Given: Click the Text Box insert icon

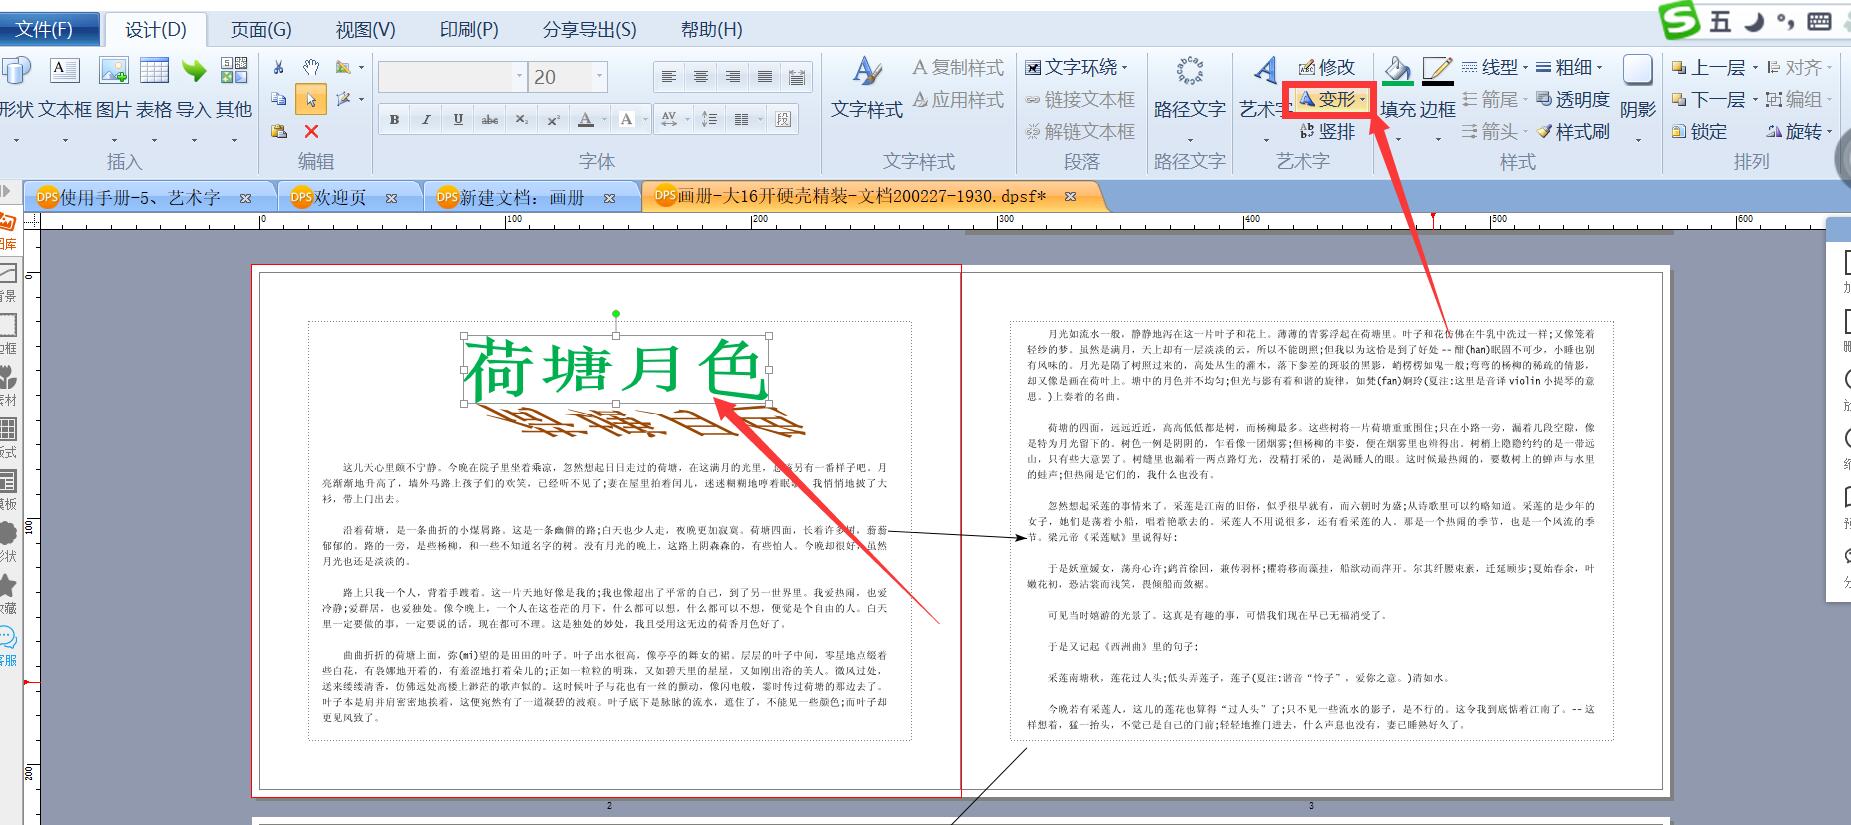Looking at the screenshot, I should [65, 70].
